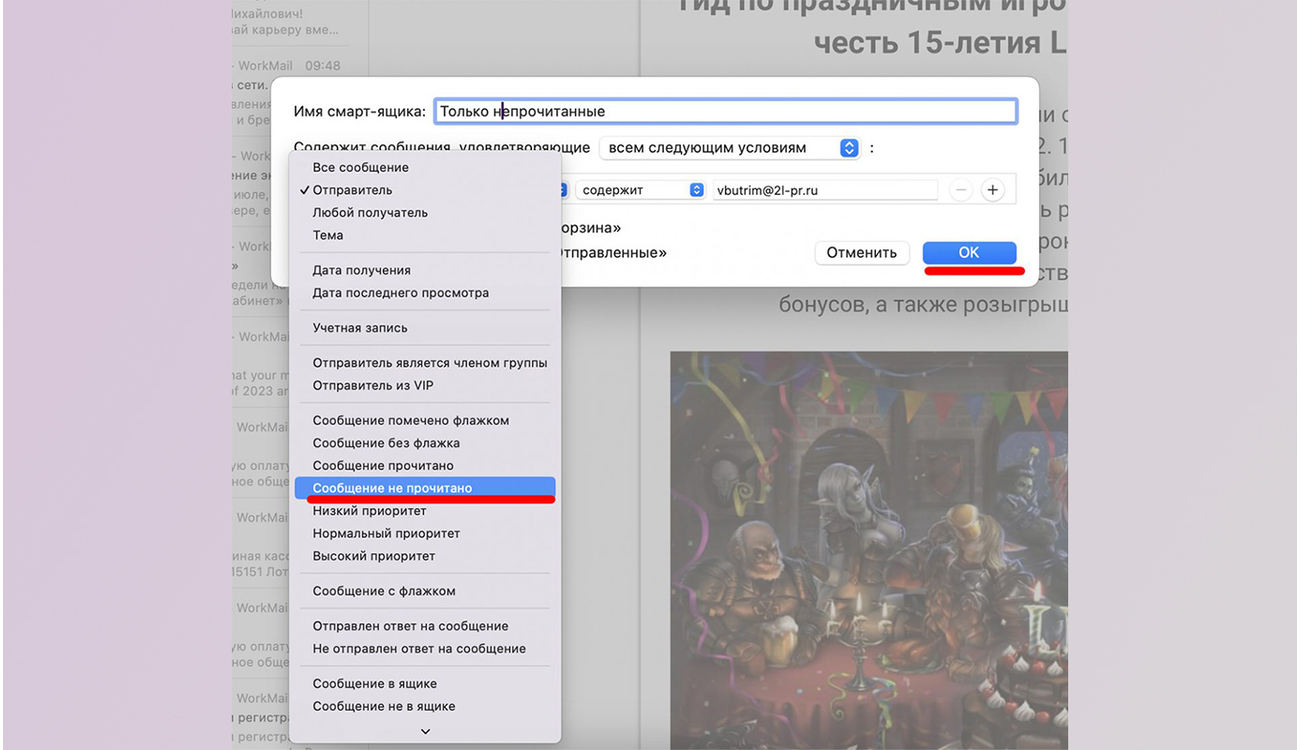Click the down chevron to scroll menu
The image size is (1300, 750).
pyautogui.click(x=425, y=732)
